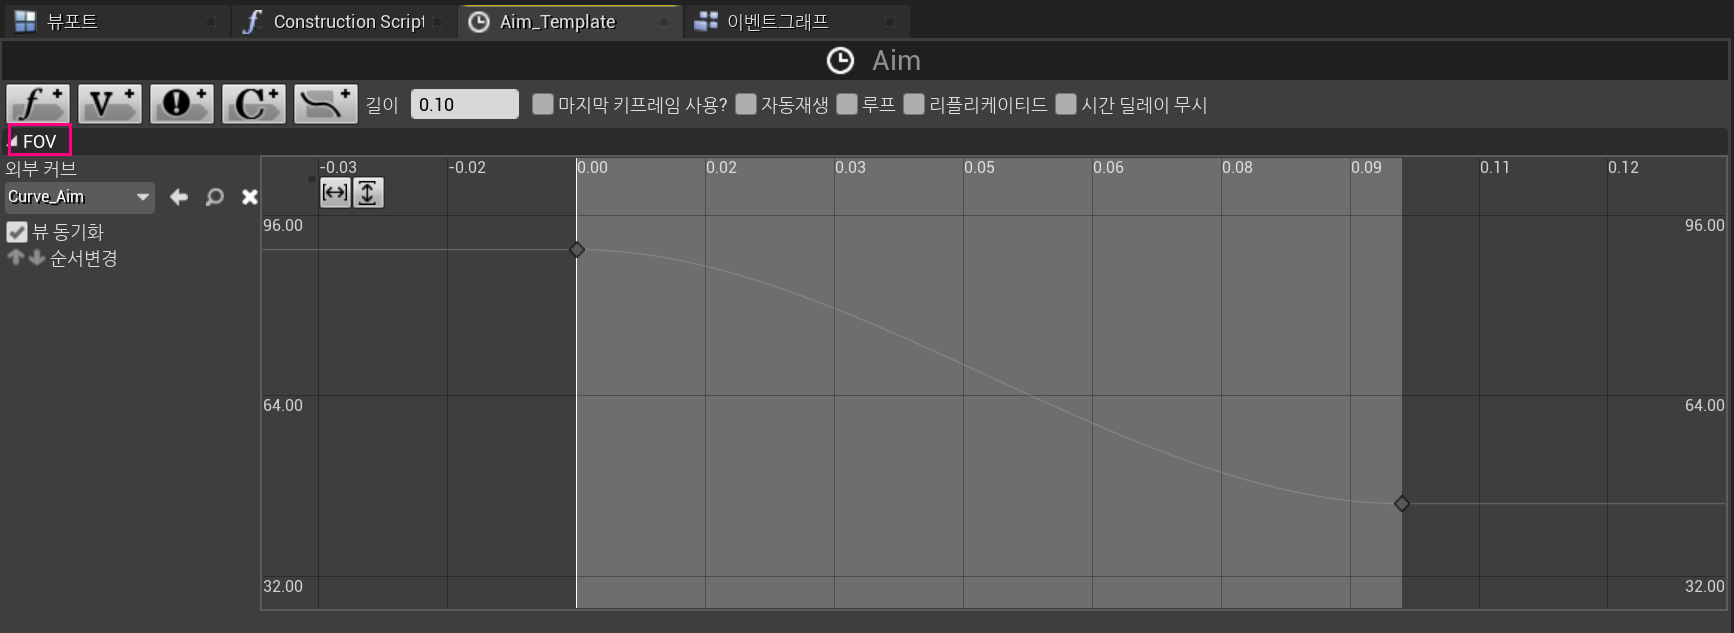Add a vector track button
Screen dimensions: 1734x633
point(110,104)
